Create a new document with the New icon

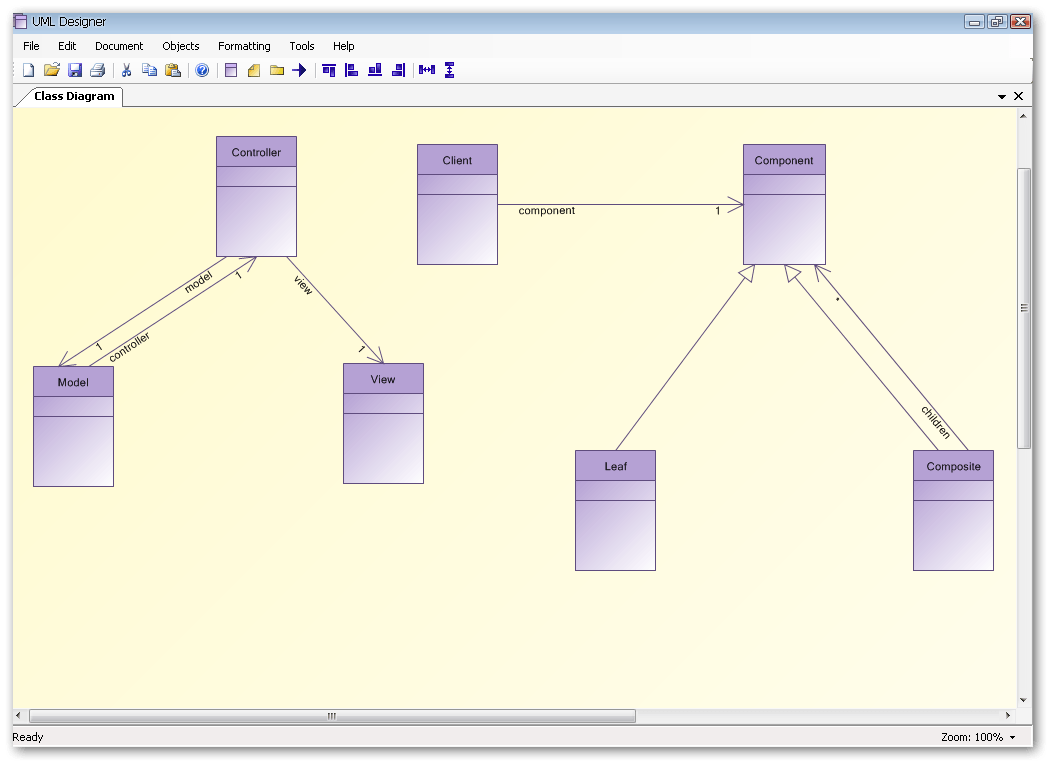(28, 70)
